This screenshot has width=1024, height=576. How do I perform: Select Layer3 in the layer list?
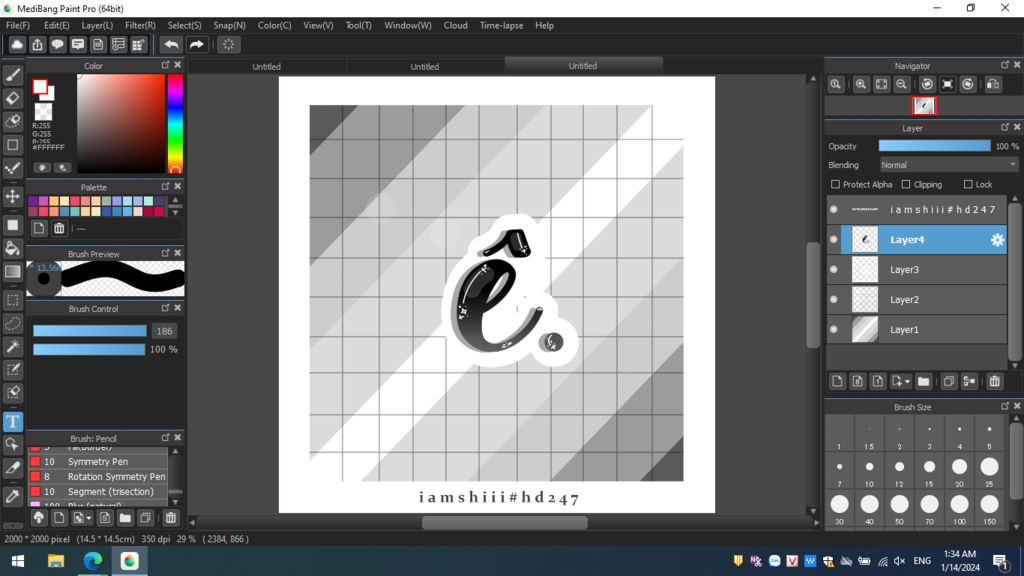pyautogui.click(x=917, y=270)
